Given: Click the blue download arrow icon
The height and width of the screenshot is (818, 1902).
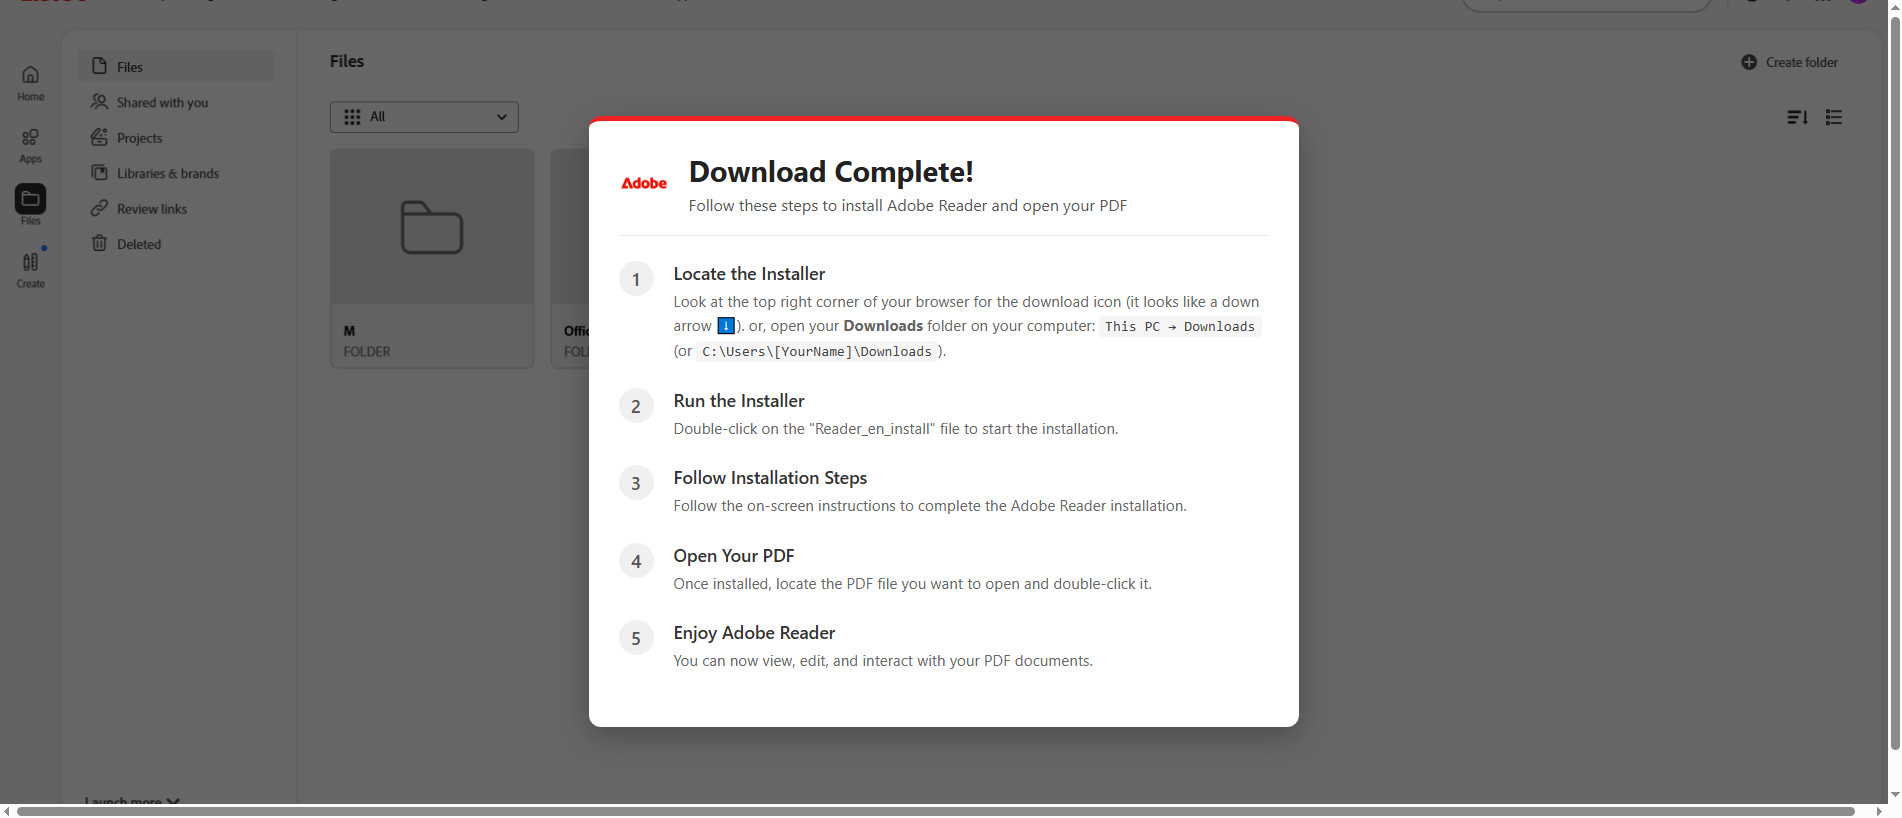Looking at the screenshot, I should pyautogui.click(x=726, y=326).
